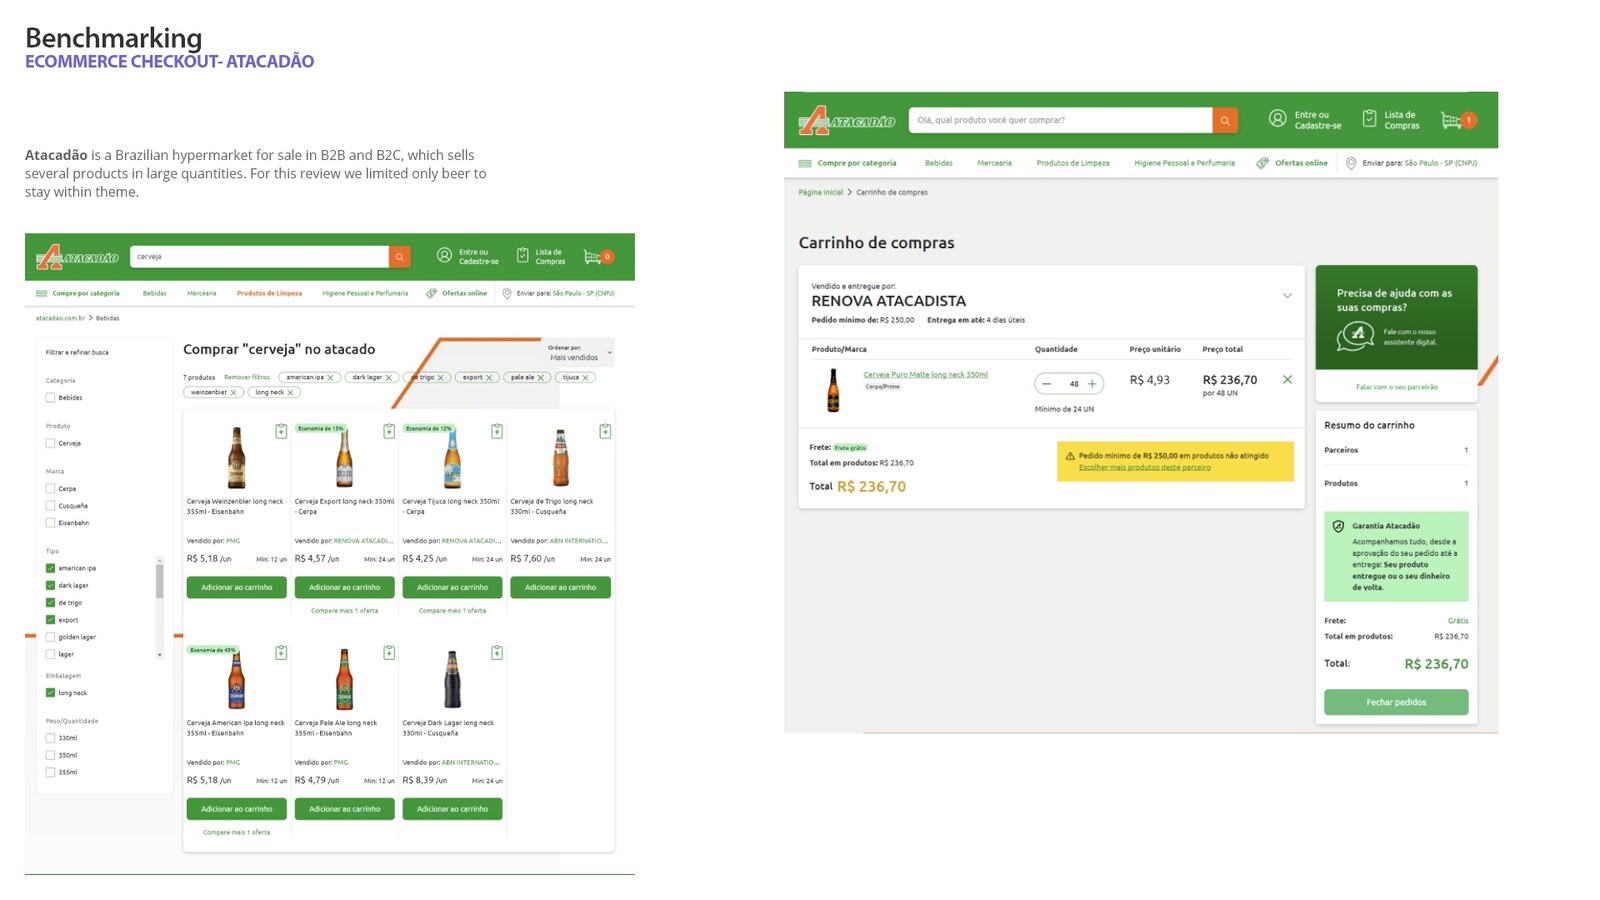Remove pale ale filter chip
Viewport: 1600px width, 900px height.
pyautogui.click(x=541, y=378)
